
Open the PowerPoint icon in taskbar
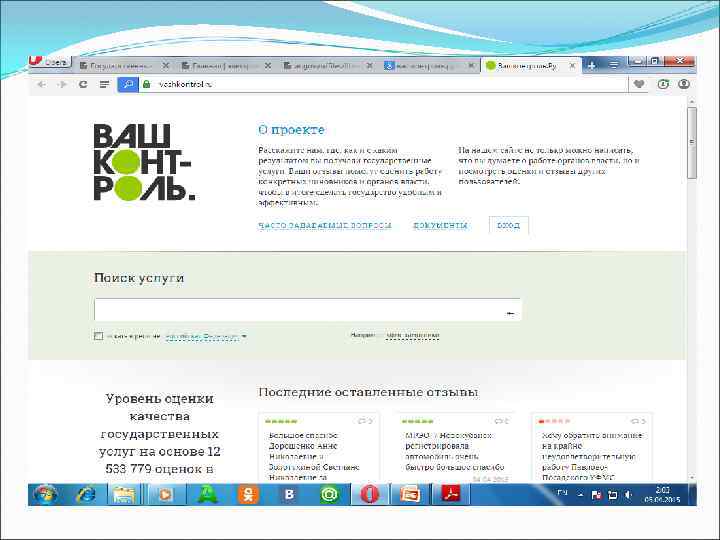pos(410,495)
